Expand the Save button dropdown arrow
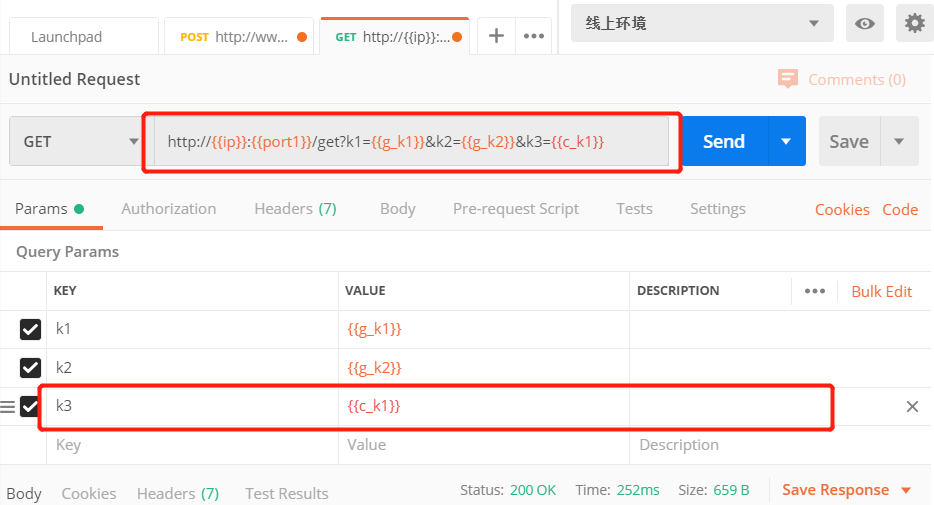Viewport: 934px width, 505px height. (x=899, y=141)
